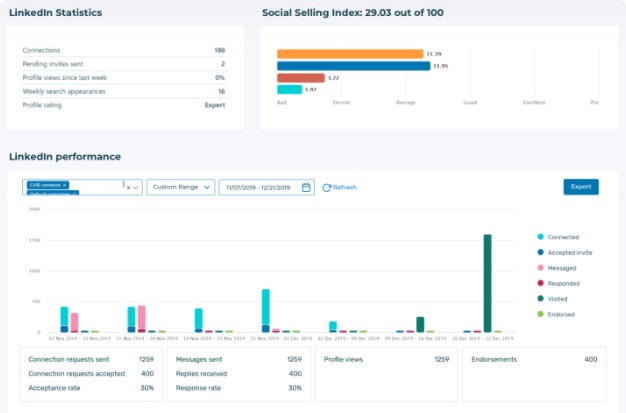Clear all selected campaigns with X icon
This screenshot has width=626, height=413.
(128, 187)
